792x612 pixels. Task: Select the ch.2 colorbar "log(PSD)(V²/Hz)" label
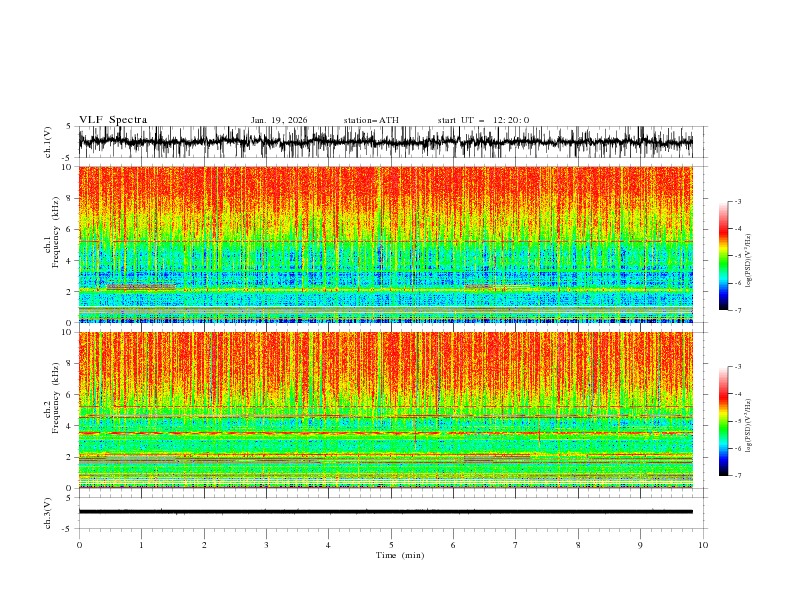coord(748,425)
